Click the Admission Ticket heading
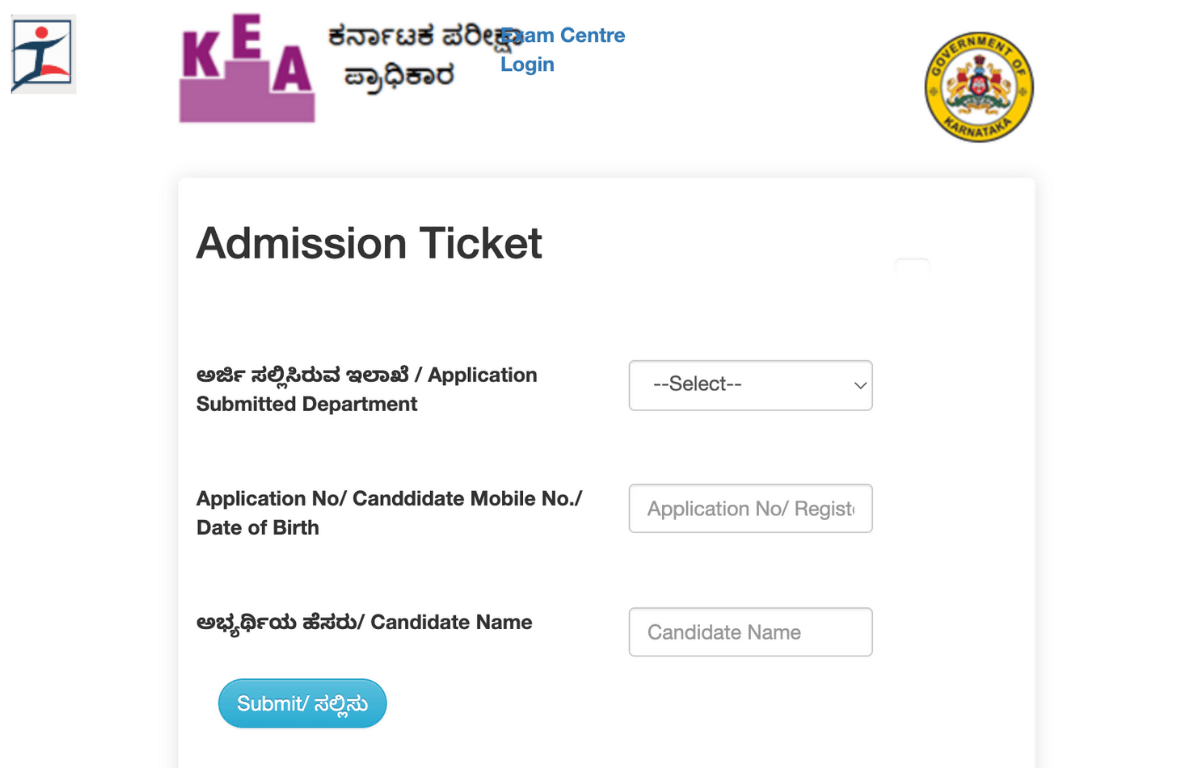Viewport: 1200px width, 768px height. (369, 243)
